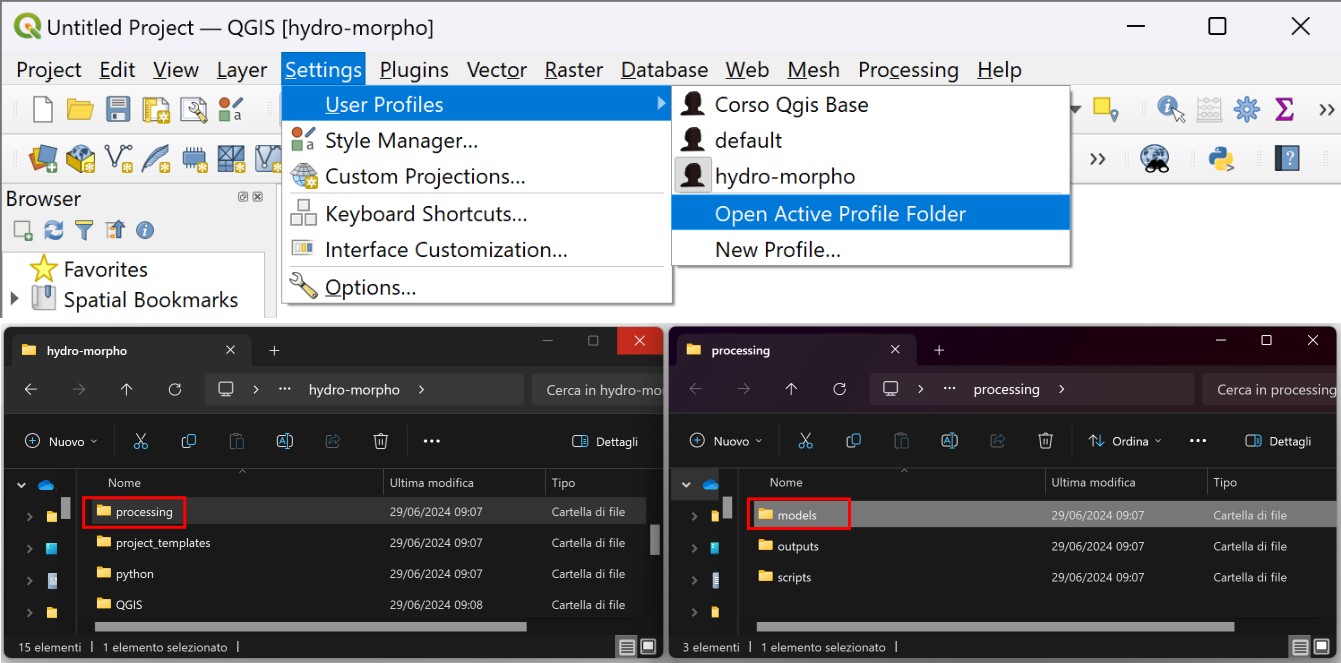Click the Refresh icon in Browser panel

54,230
